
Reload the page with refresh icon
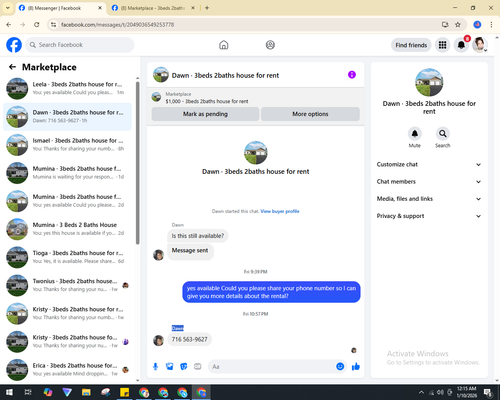[37, 25]
